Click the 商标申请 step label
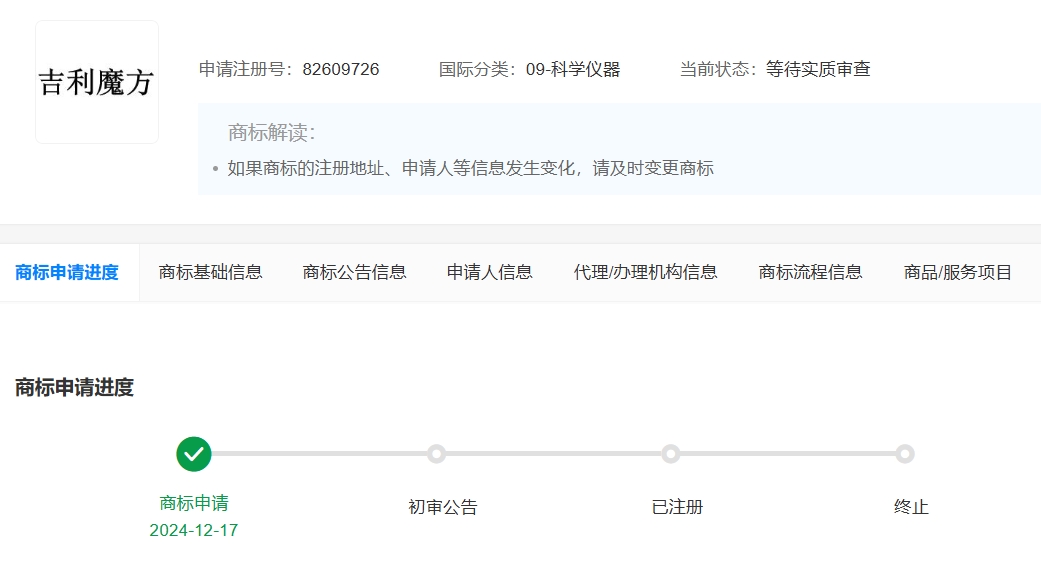 (194, 503)
